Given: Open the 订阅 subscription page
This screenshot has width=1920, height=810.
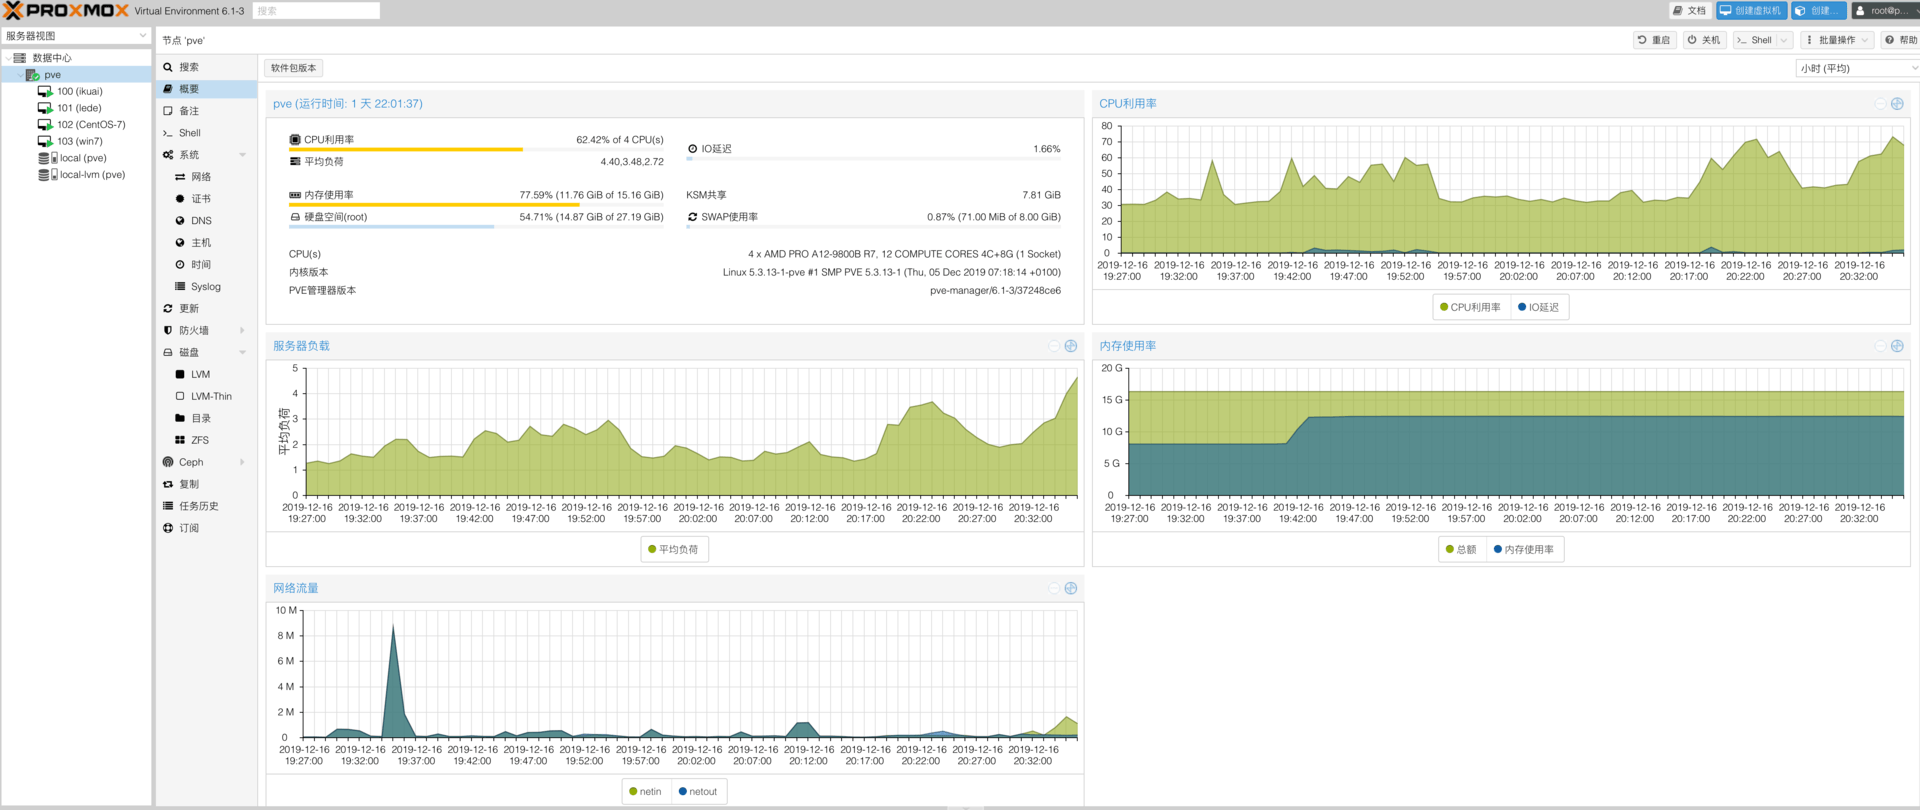Looking at the screenshot, I should point(206,529).
